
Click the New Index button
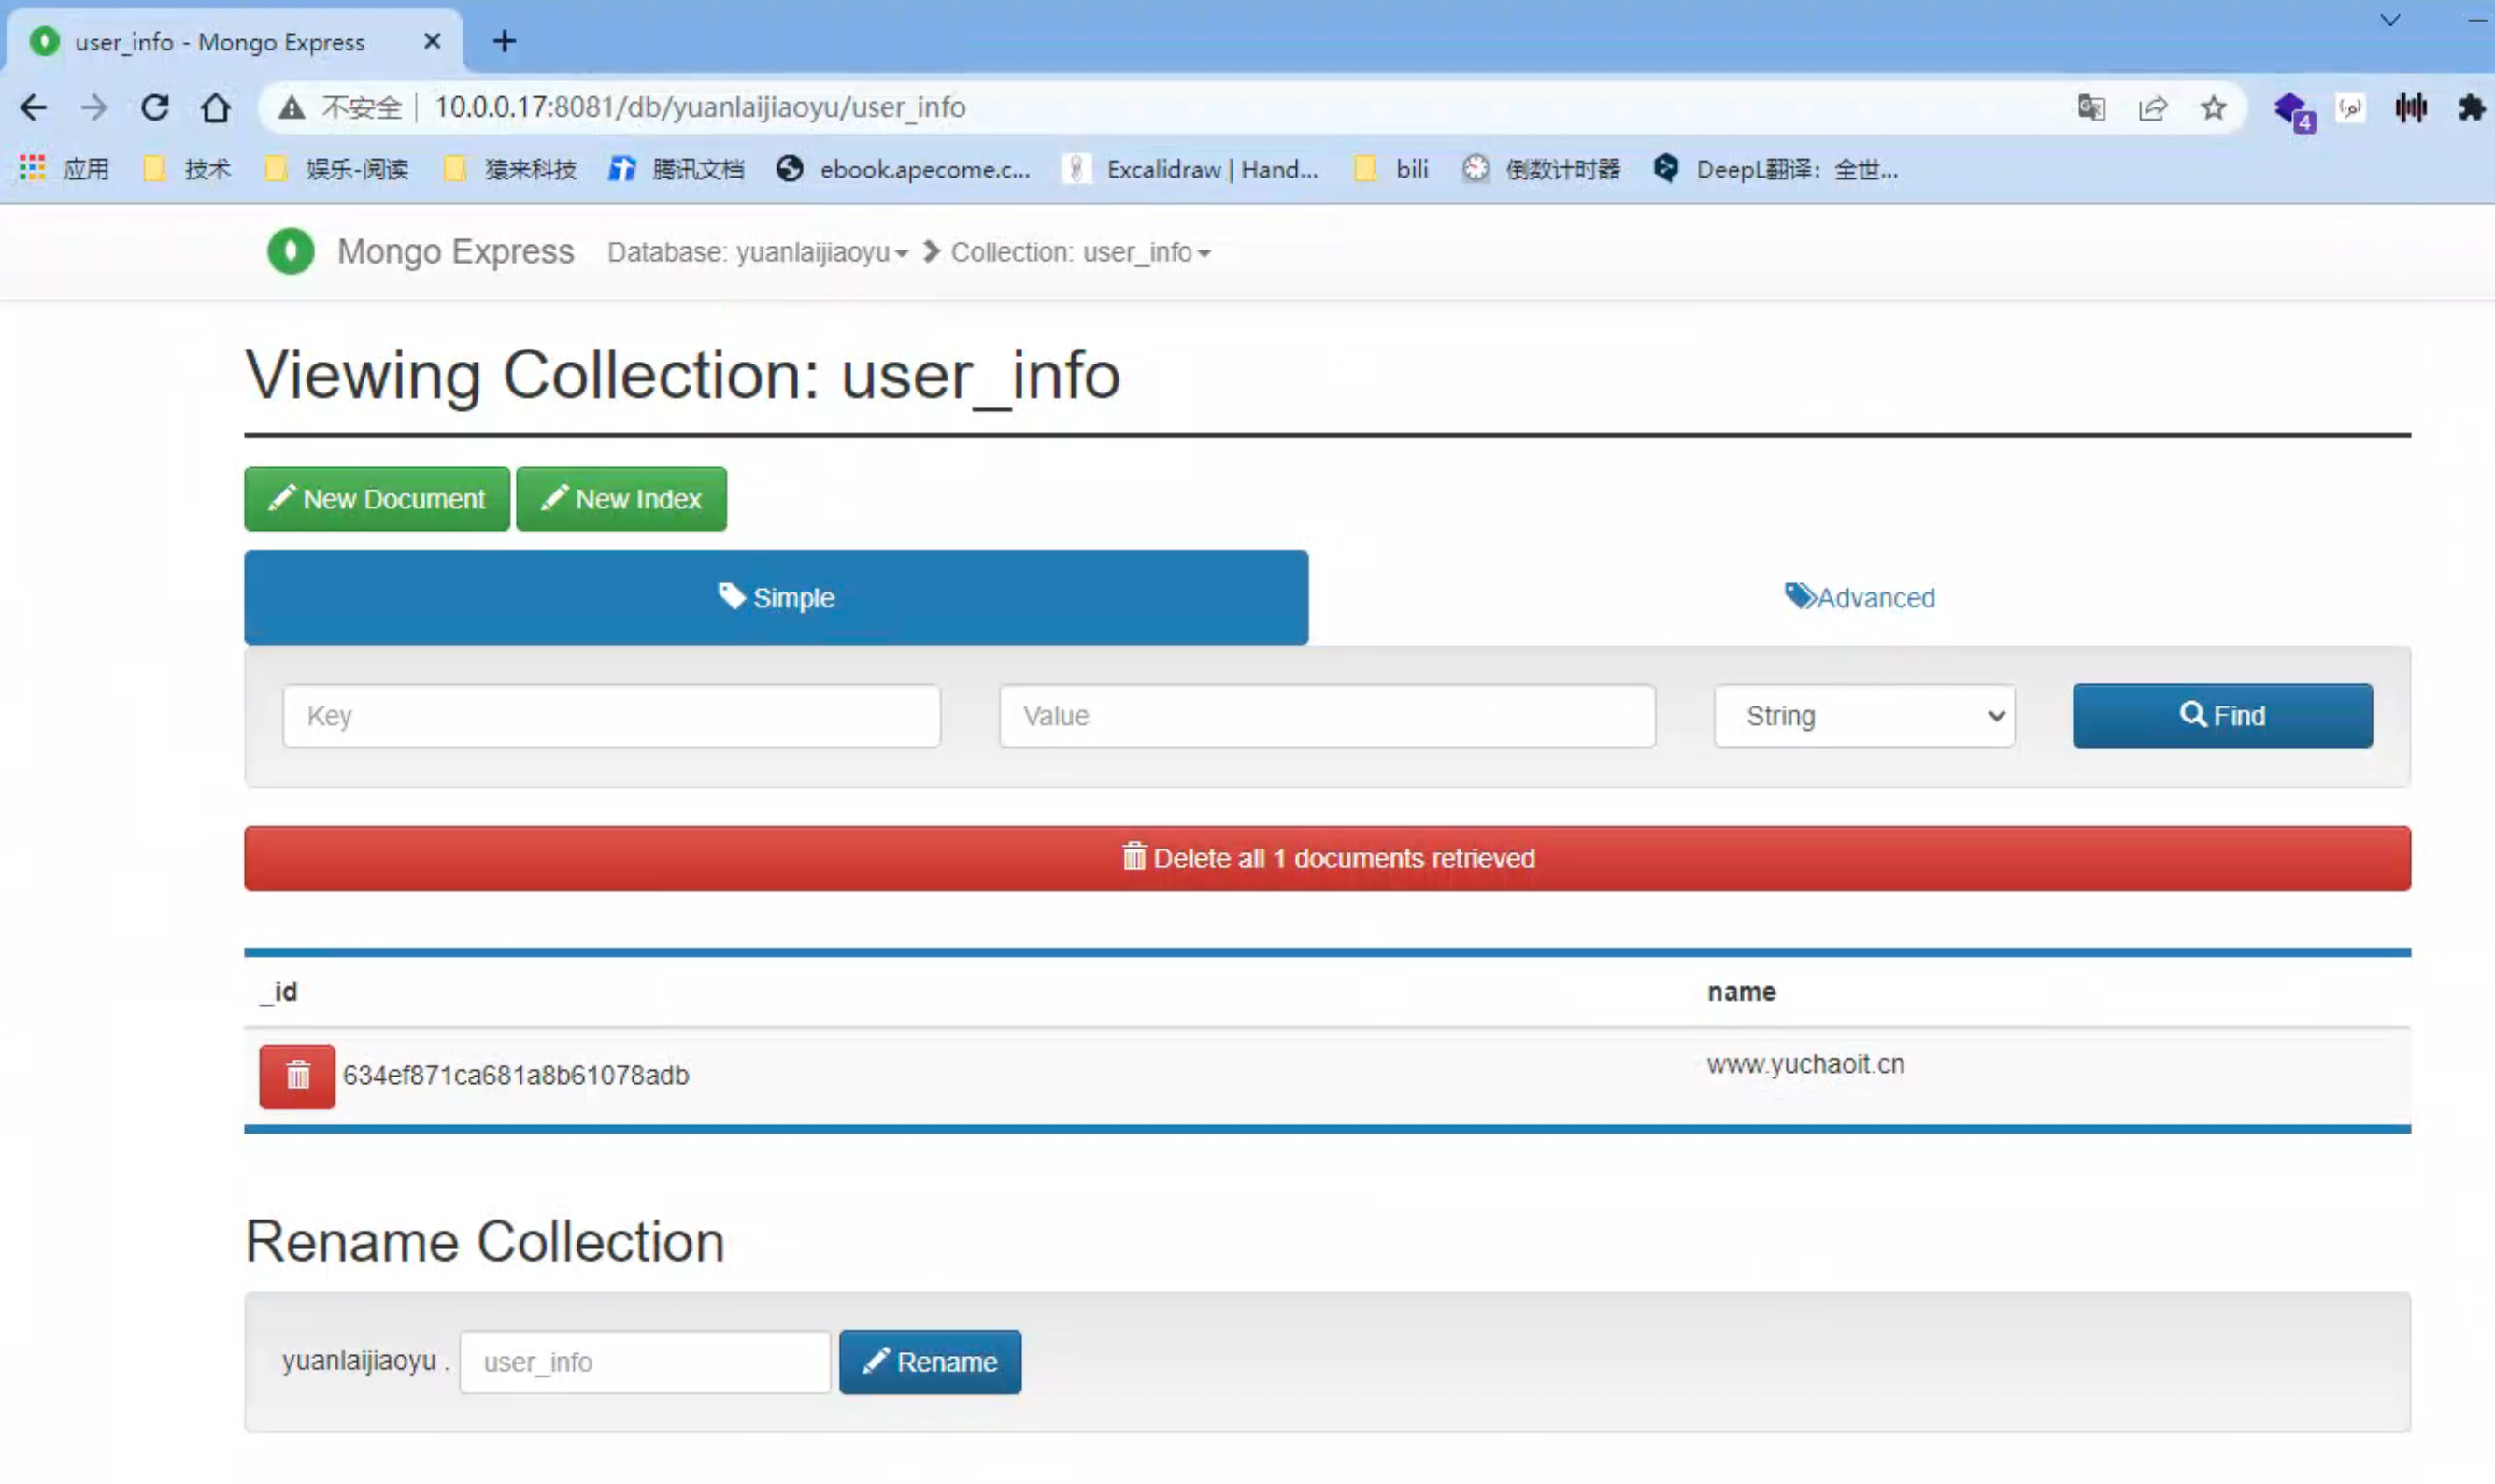pyautogui.click(x=621, y=498)
